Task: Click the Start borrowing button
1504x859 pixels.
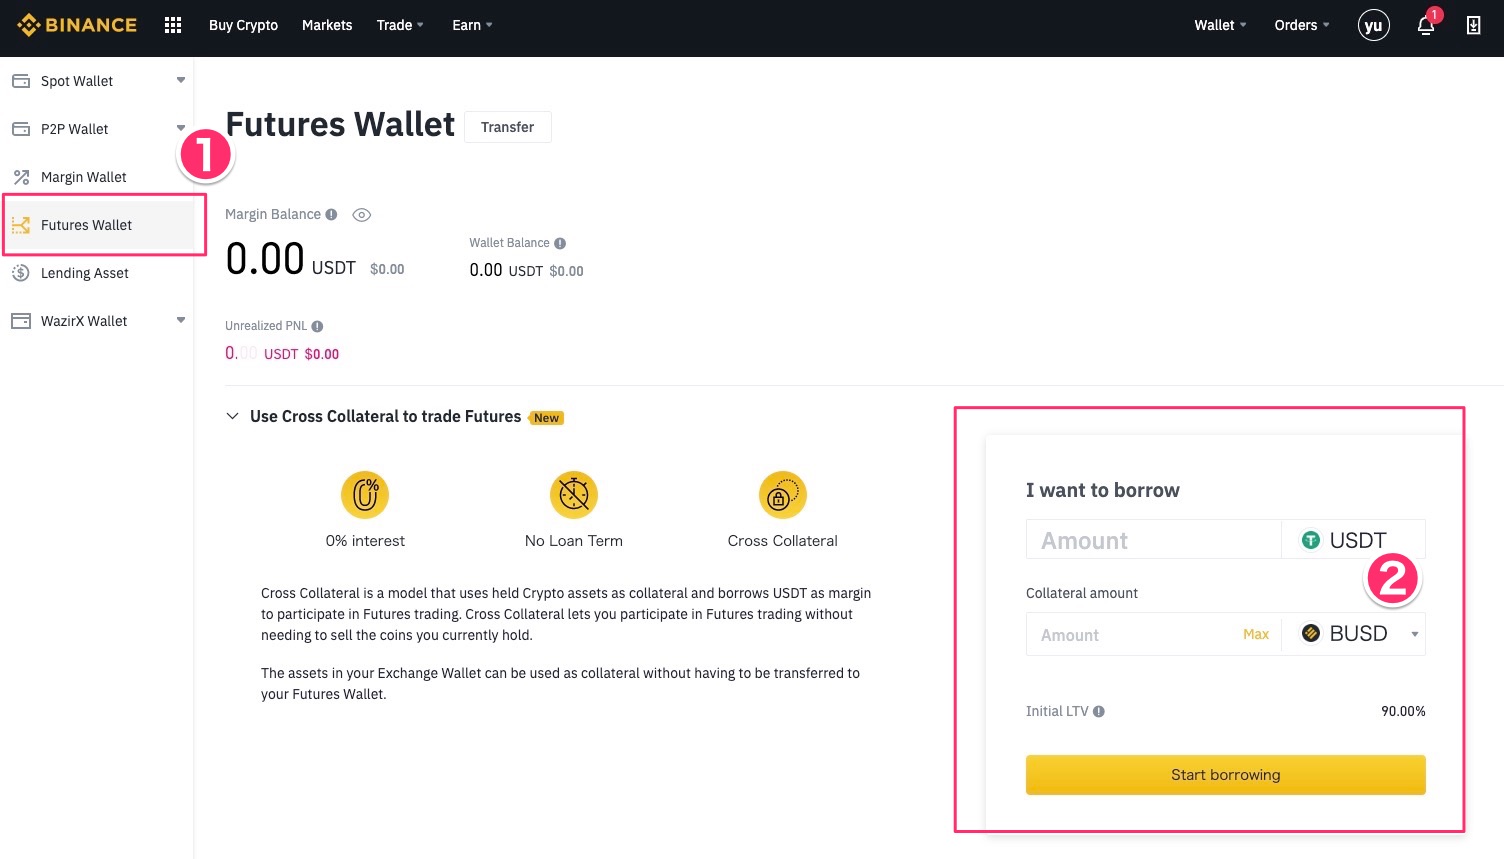Action: coord(1225,775)
